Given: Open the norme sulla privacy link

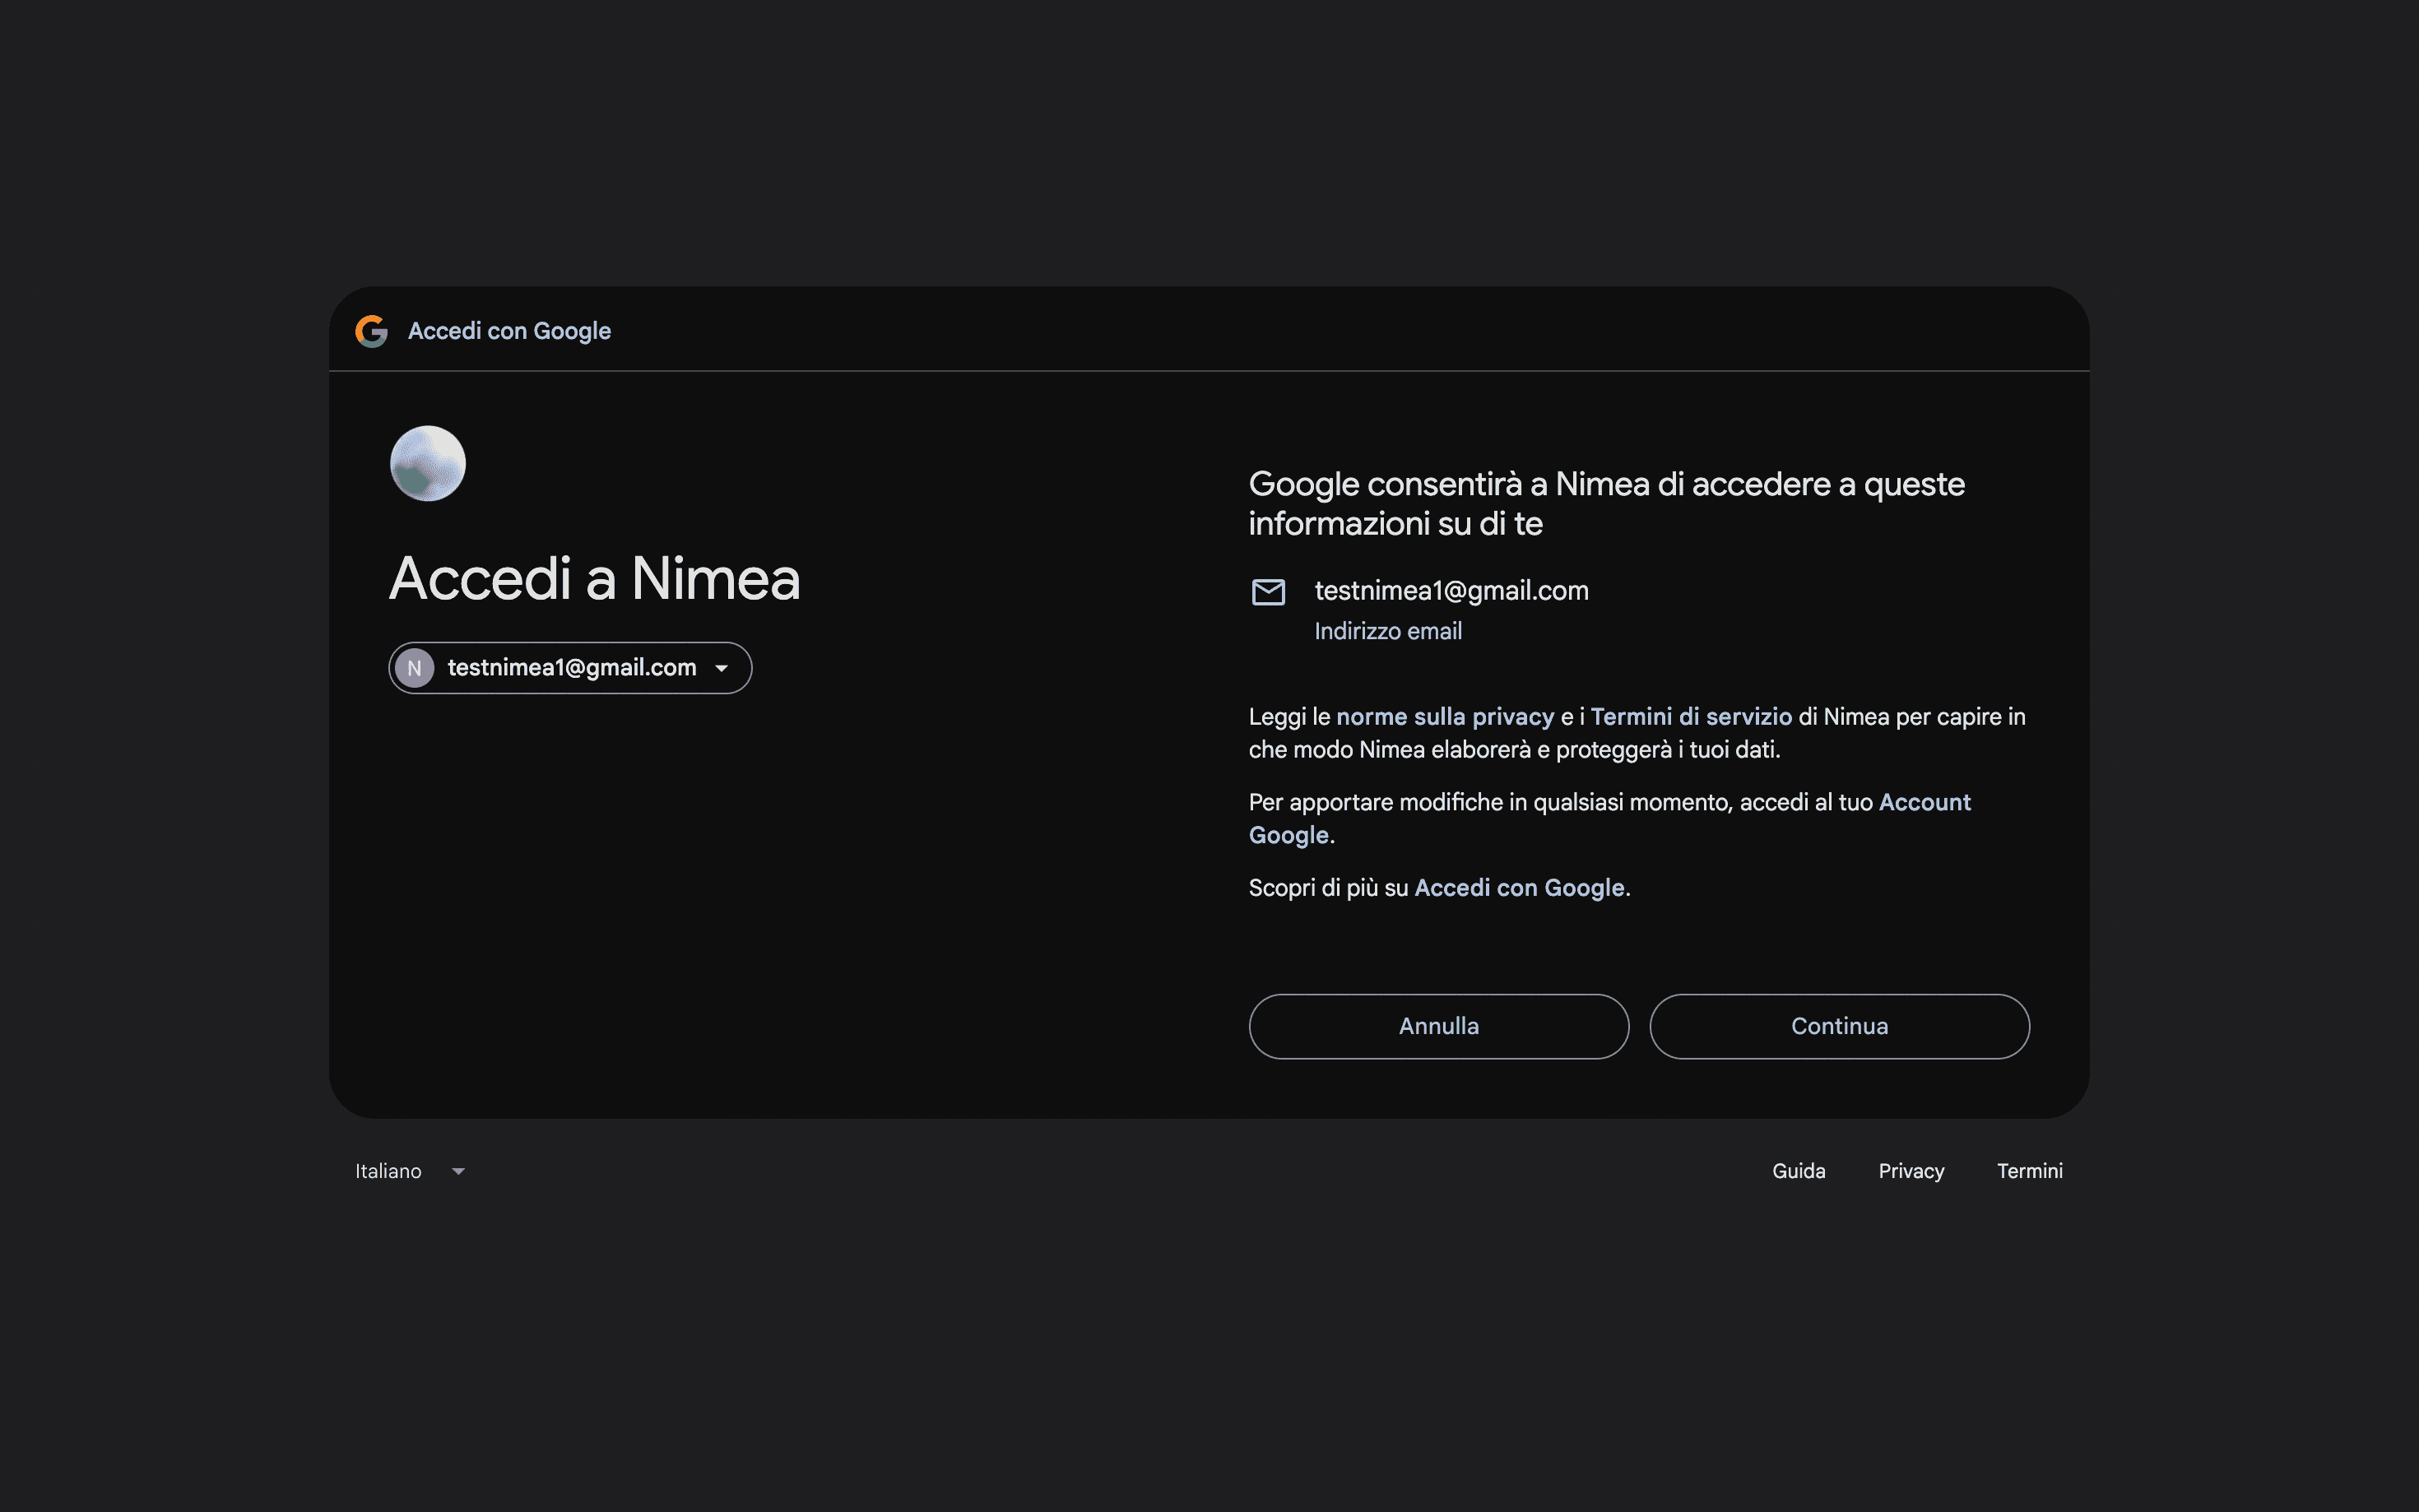Looking at the screenshot, I should coord(1445,717).
